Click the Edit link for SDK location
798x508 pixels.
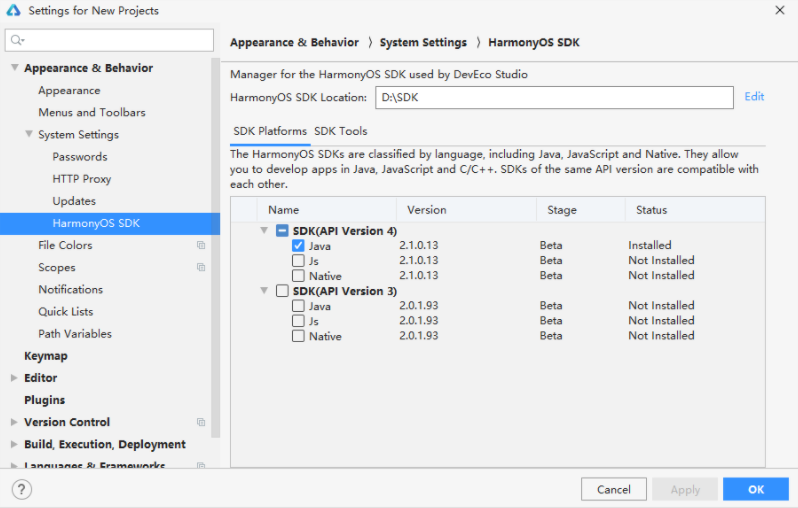point(754,97)
